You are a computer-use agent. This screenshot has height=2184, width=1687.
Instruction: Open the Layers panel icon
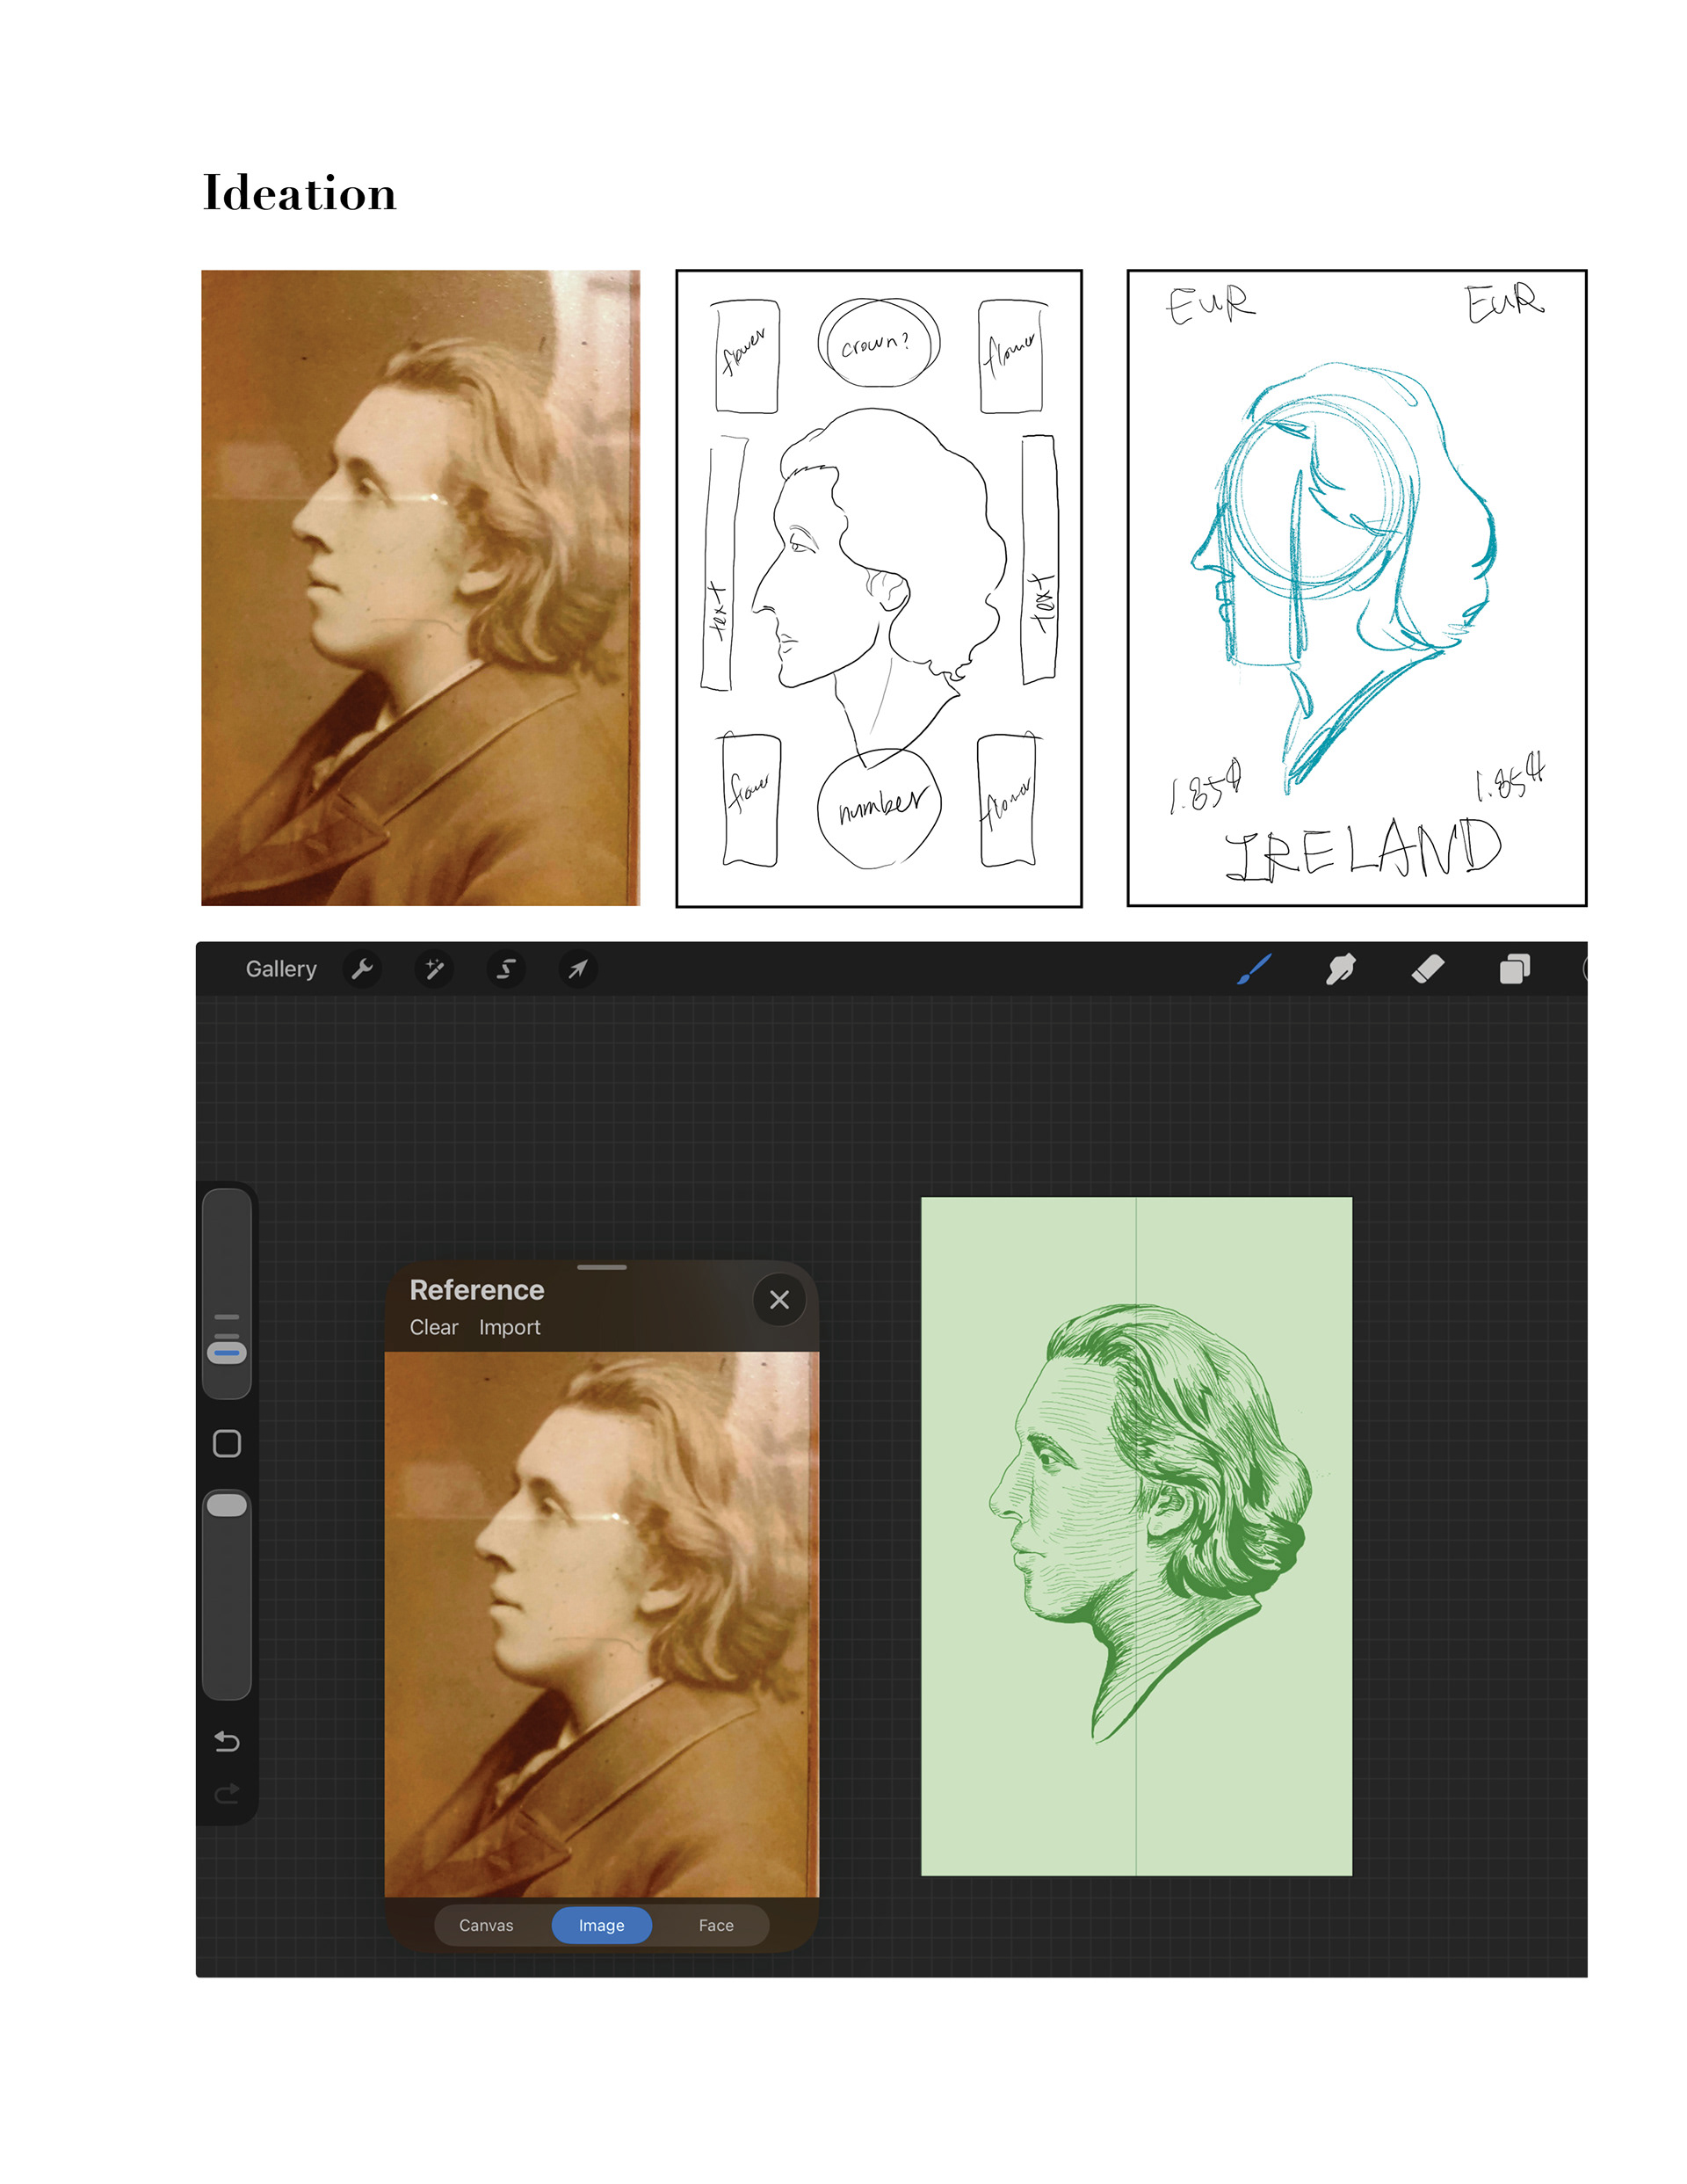coord(1514,969)
